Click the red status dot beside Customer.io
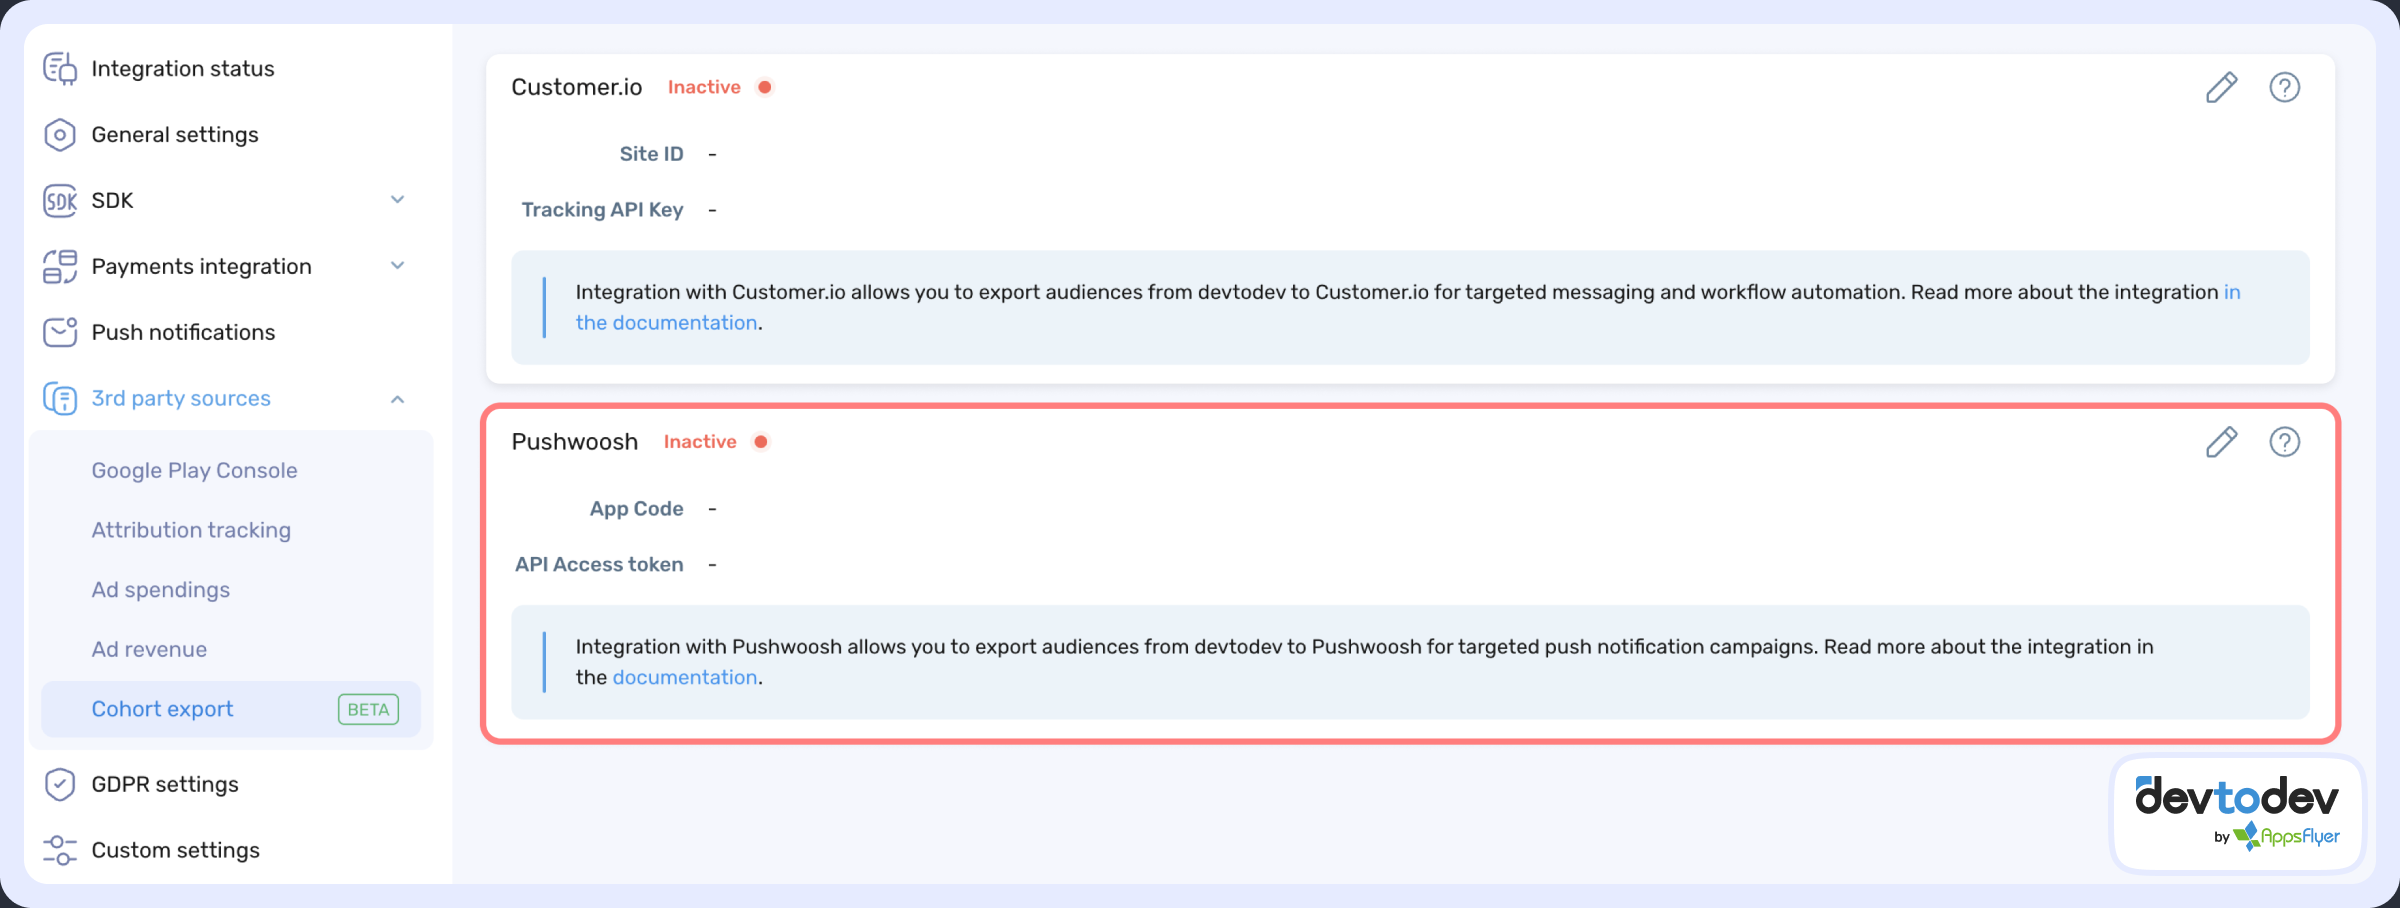 click(x=765, y=87)
